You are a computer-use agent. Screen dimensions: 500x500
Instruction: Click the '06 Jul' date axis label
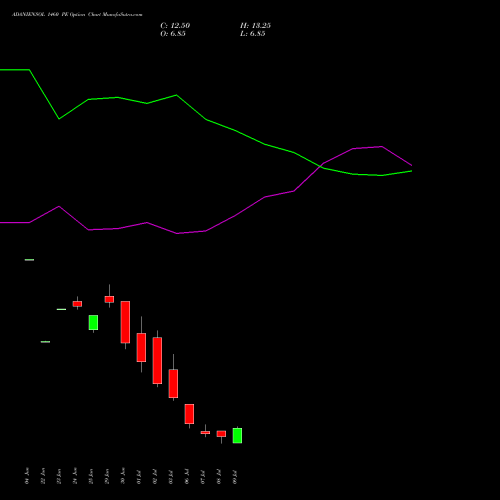tap(187, 477)
